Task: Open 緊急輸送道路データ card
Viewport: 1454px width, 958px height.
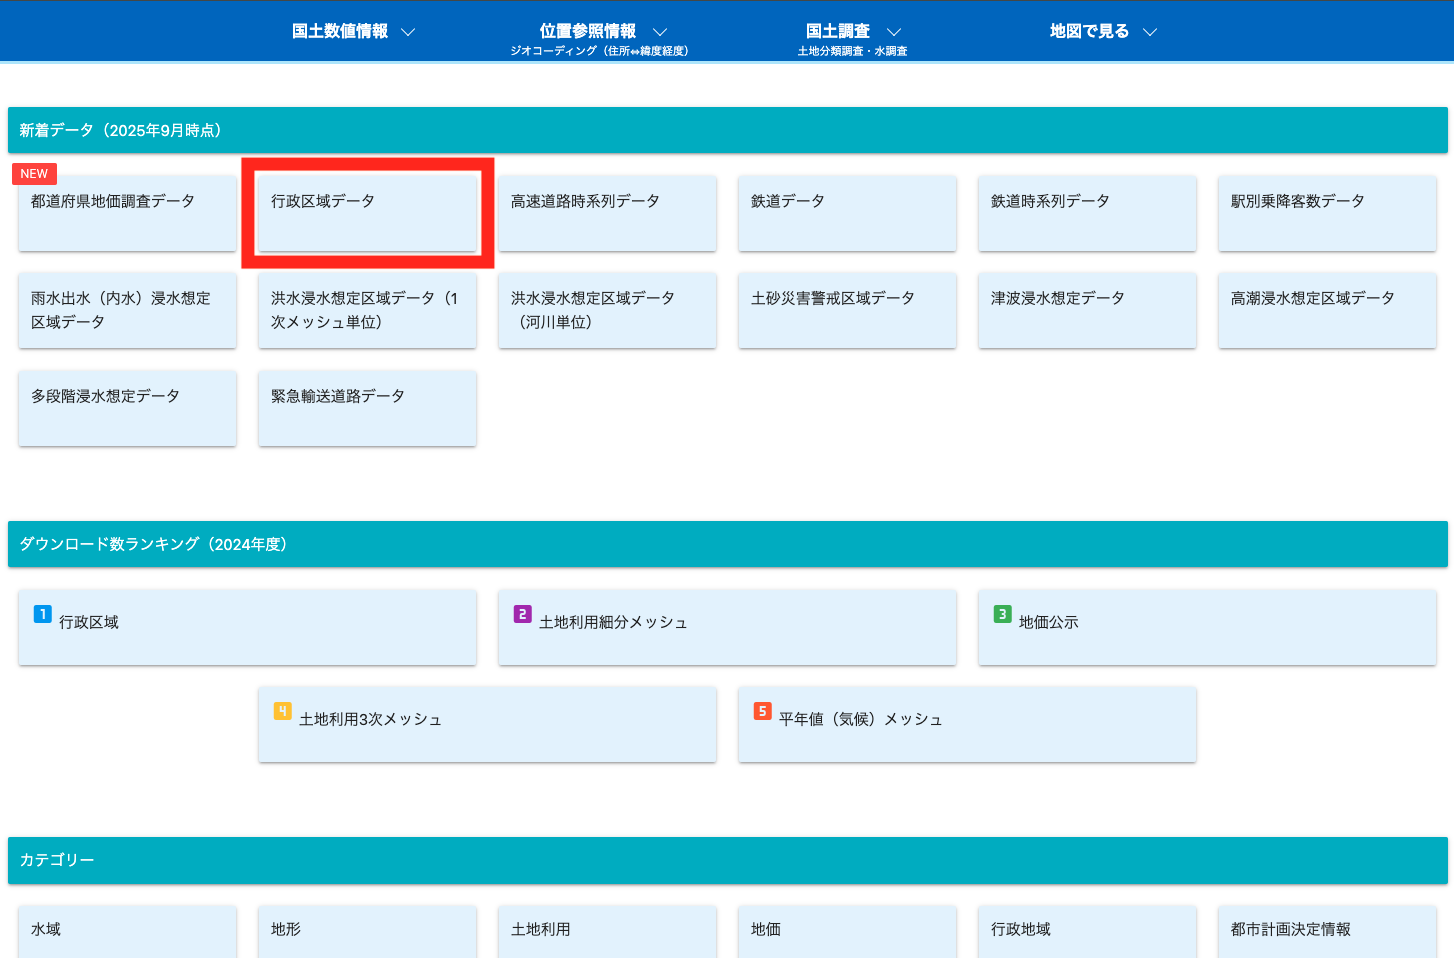Action: tap(367, 408)
